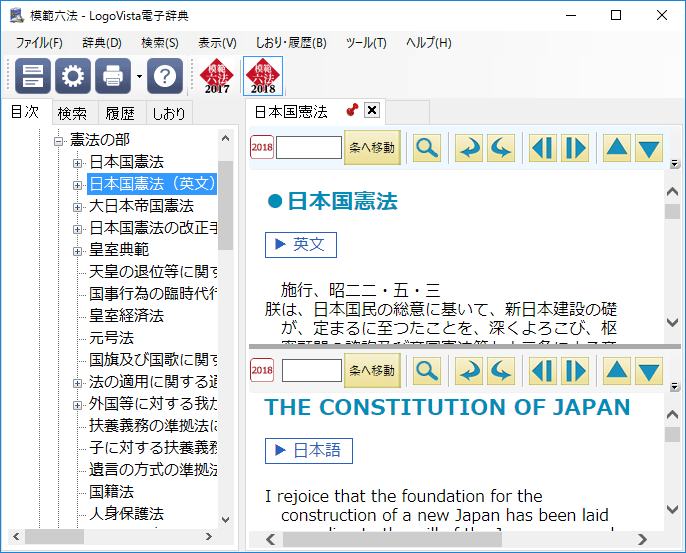Click content area horizontal scrollbar thumb
The height and width of the screenshot is (553, 686).
(392, 539)
